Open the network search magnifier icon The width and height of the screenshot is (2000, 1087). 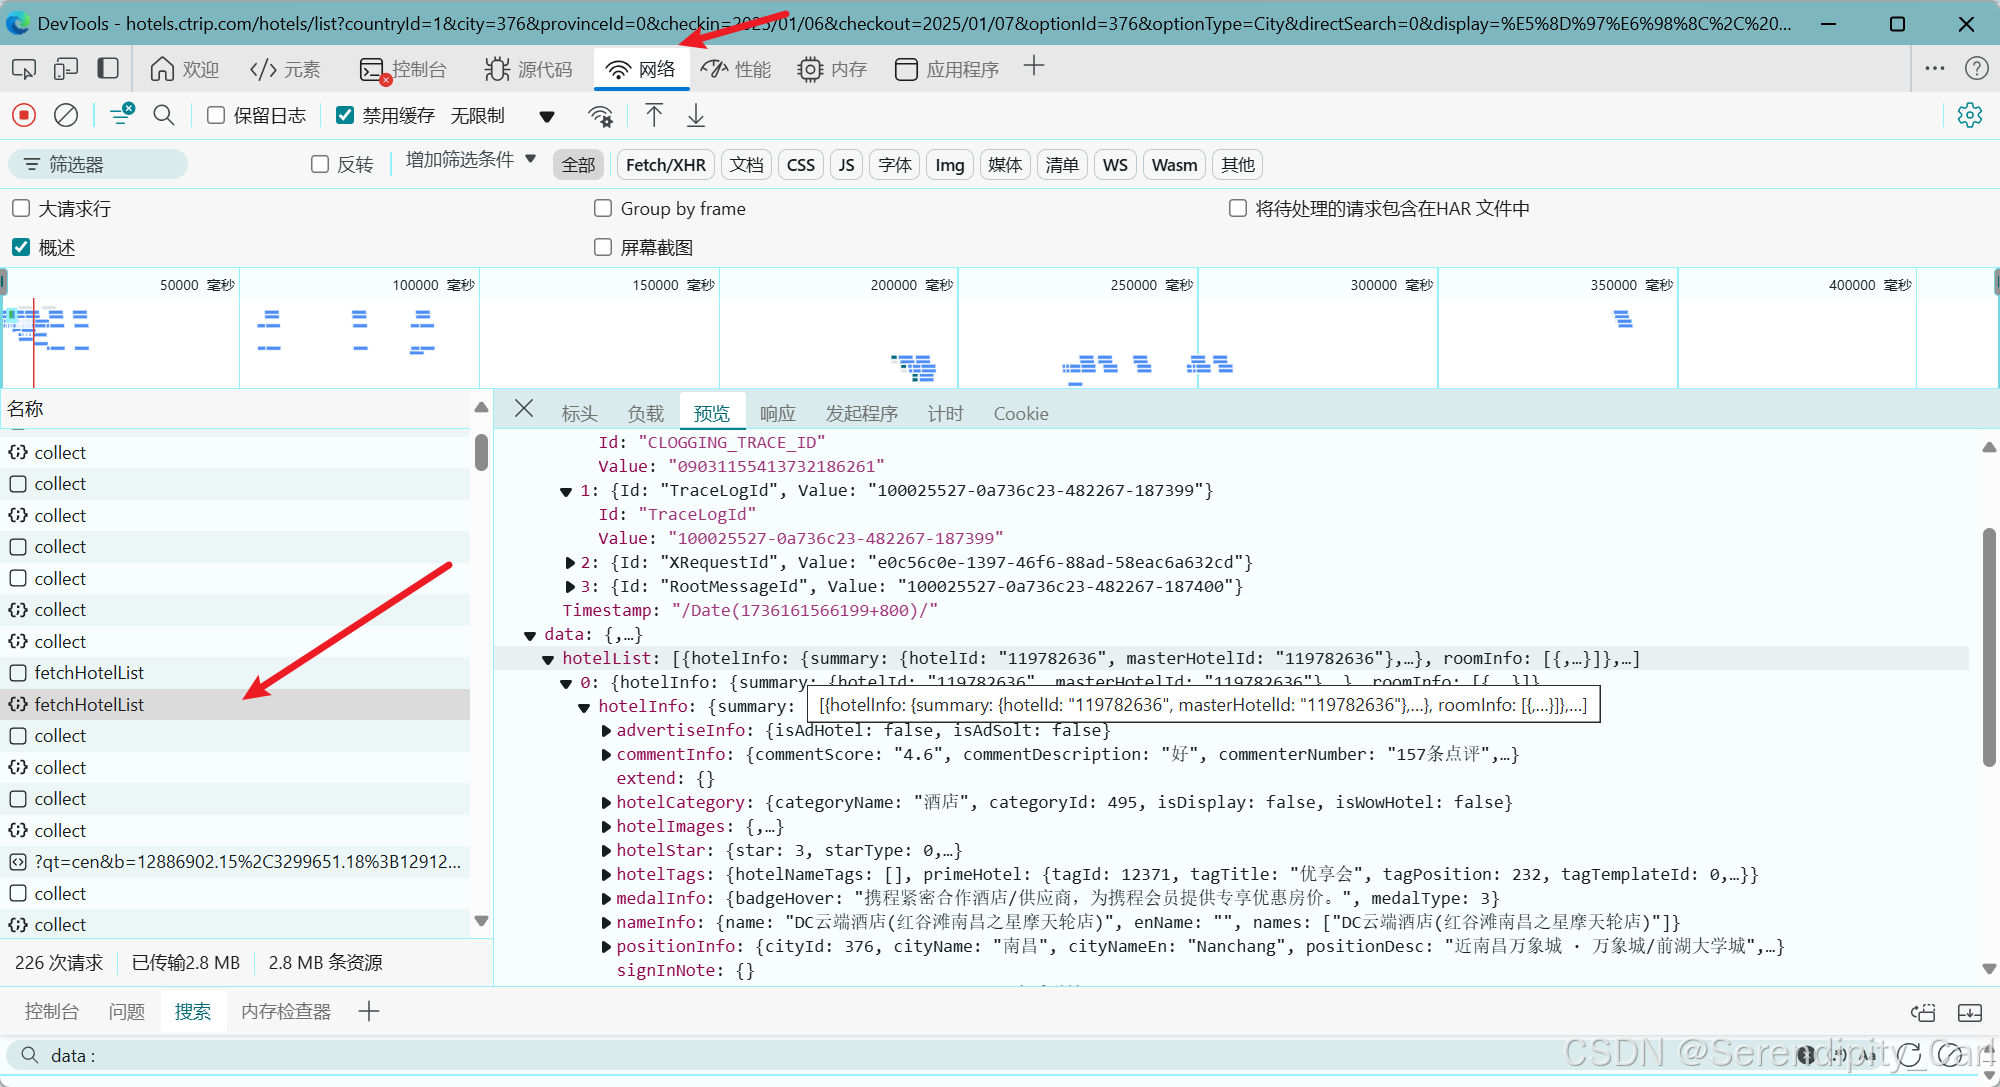coord(164,115)
